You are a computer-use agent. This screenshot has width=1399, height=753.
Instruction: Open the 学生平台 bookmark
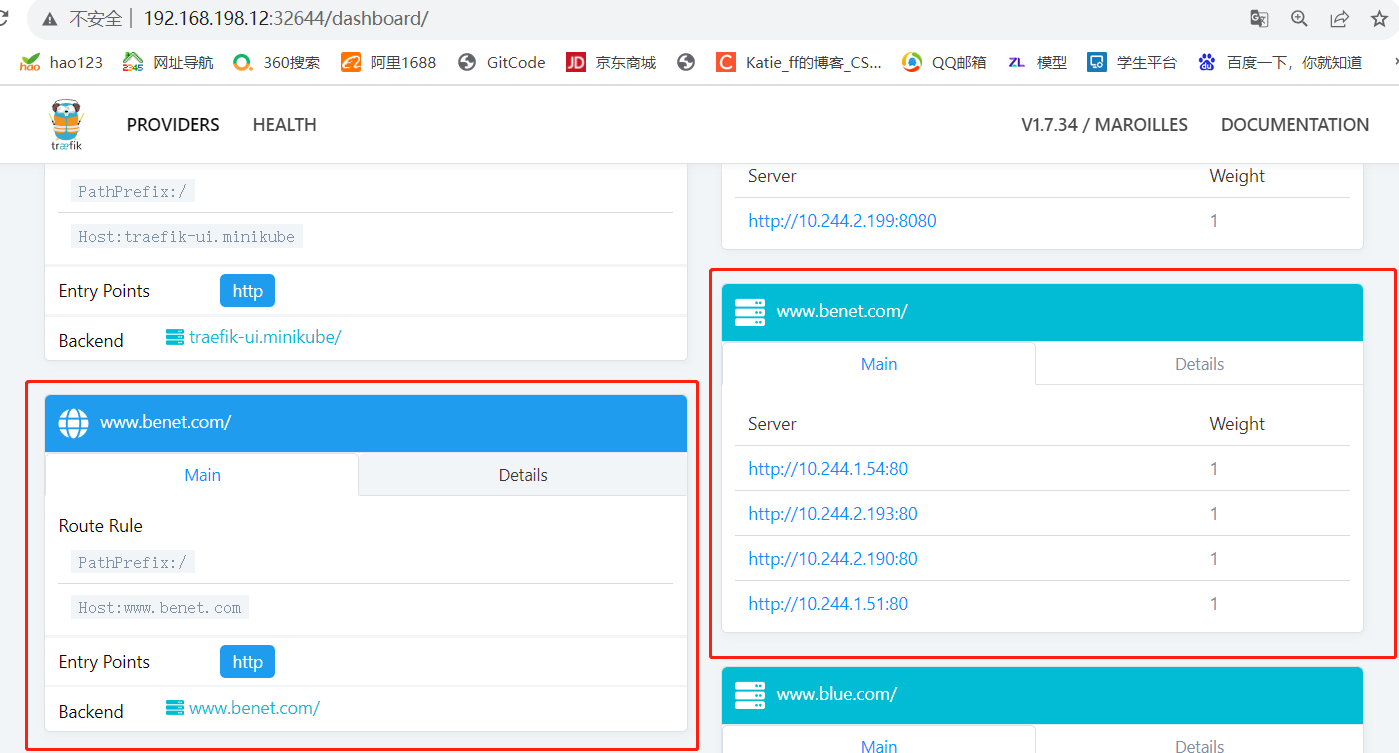pyautogui.click(x=1132, y=62)
